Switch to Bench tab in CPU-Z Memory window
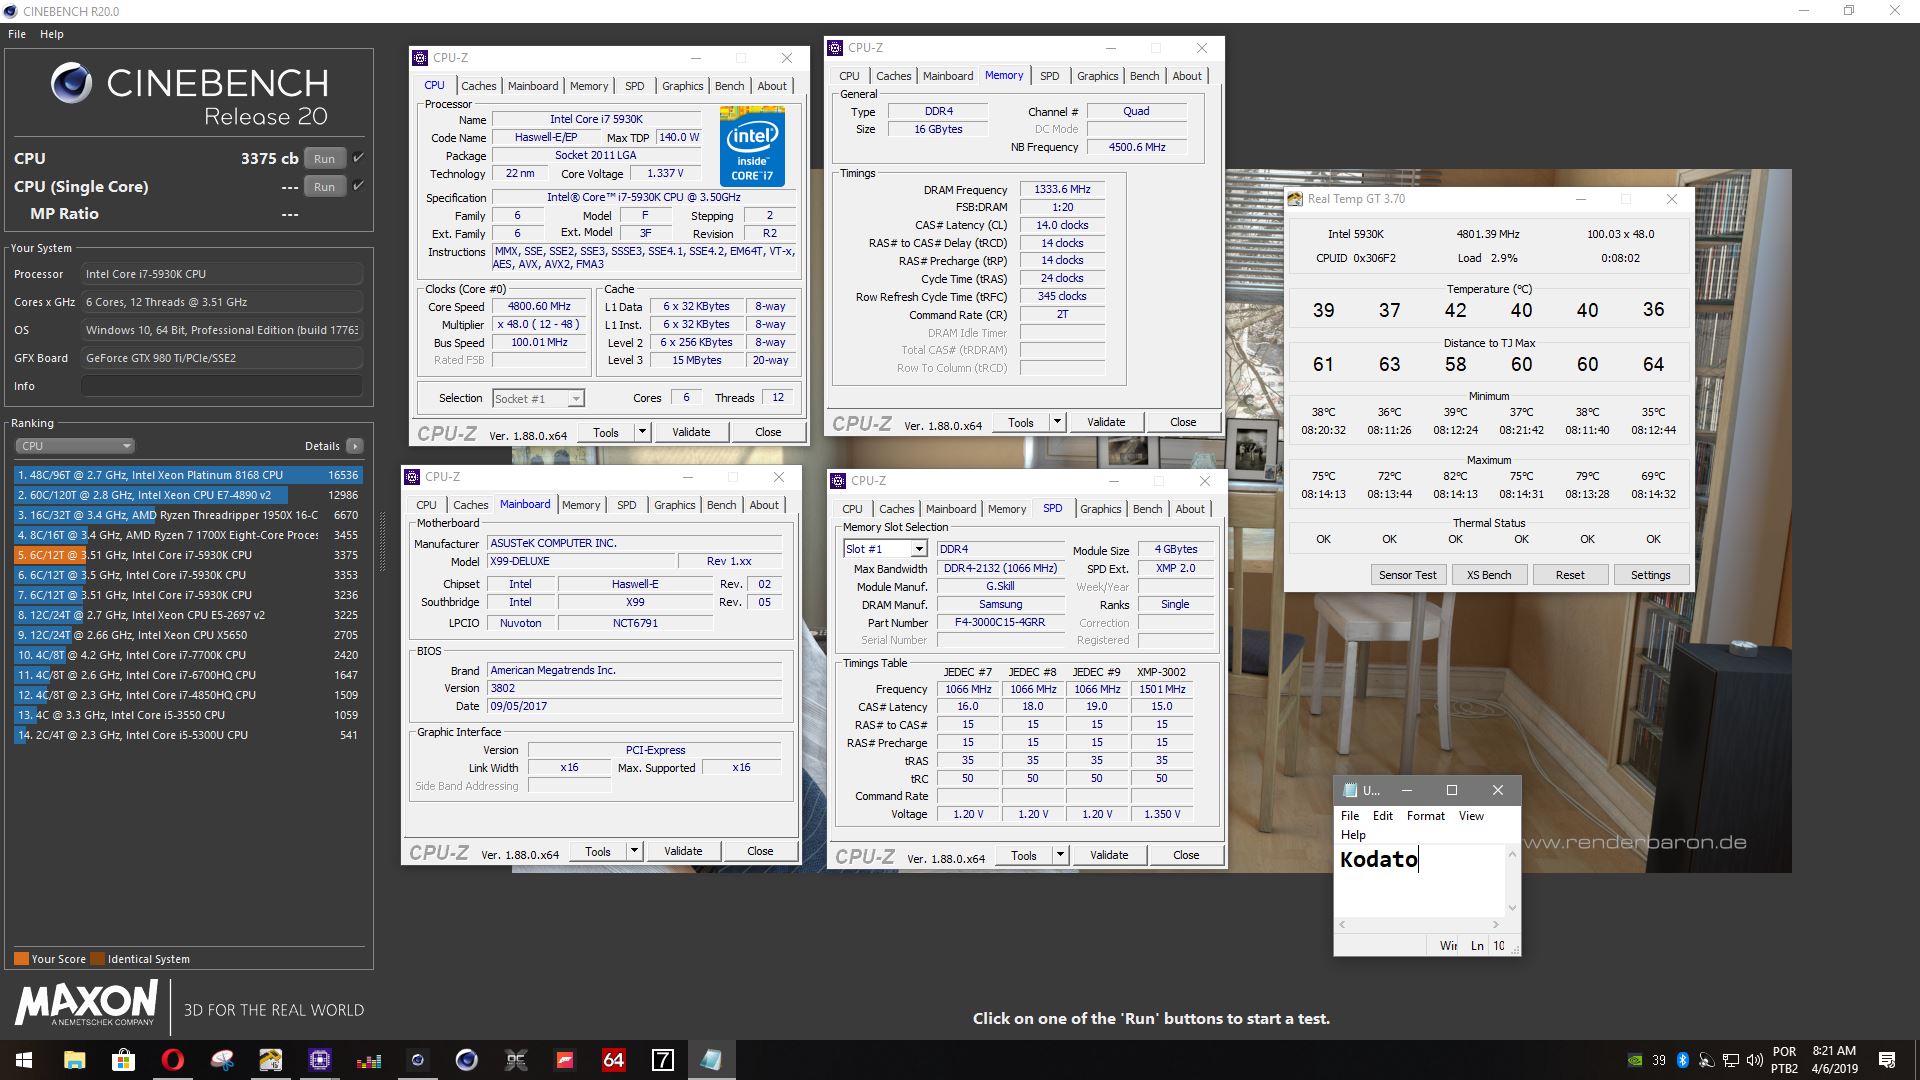The height and width of the screenshot is (1080, 1920). coord(1144,76)
